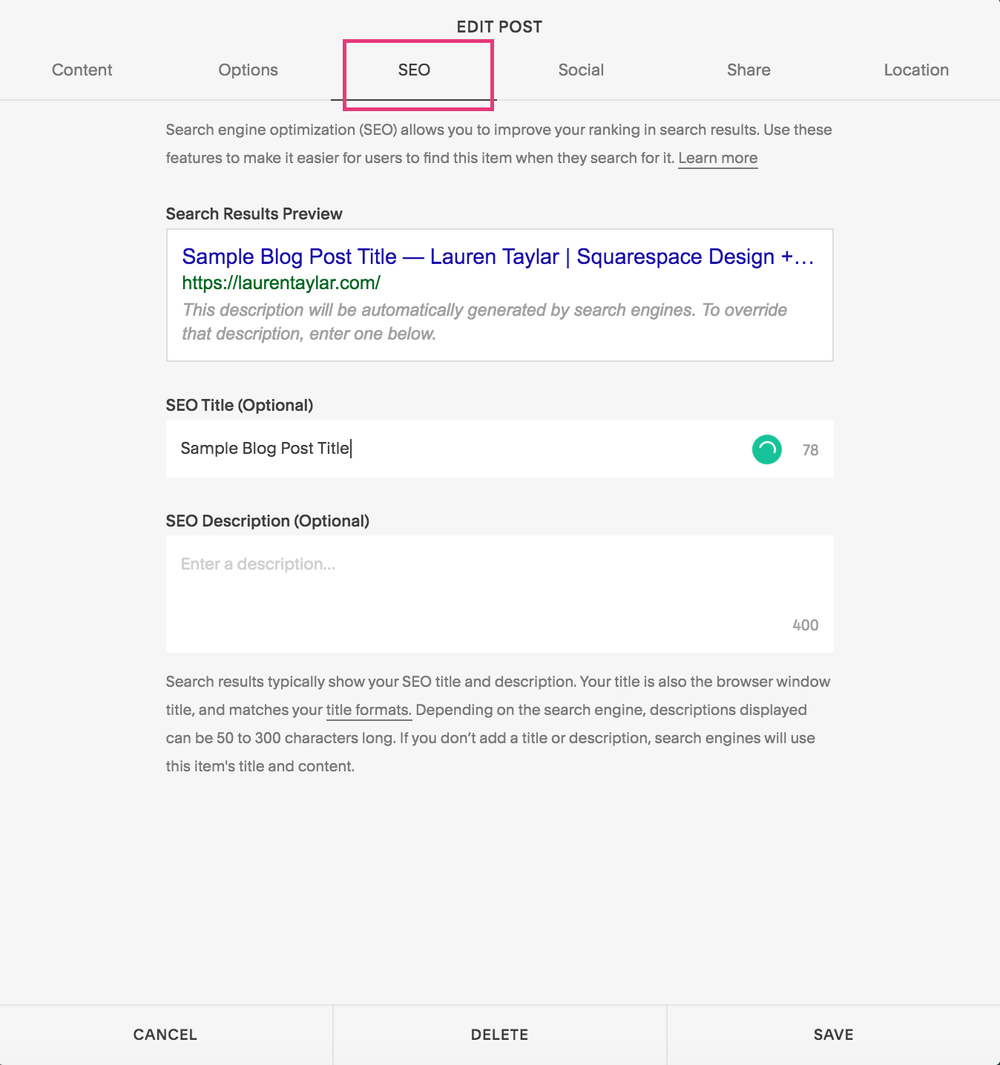The image size is (1000, 1065).
Task: Select the SEO tab
Action: click(x=414, y=70)
